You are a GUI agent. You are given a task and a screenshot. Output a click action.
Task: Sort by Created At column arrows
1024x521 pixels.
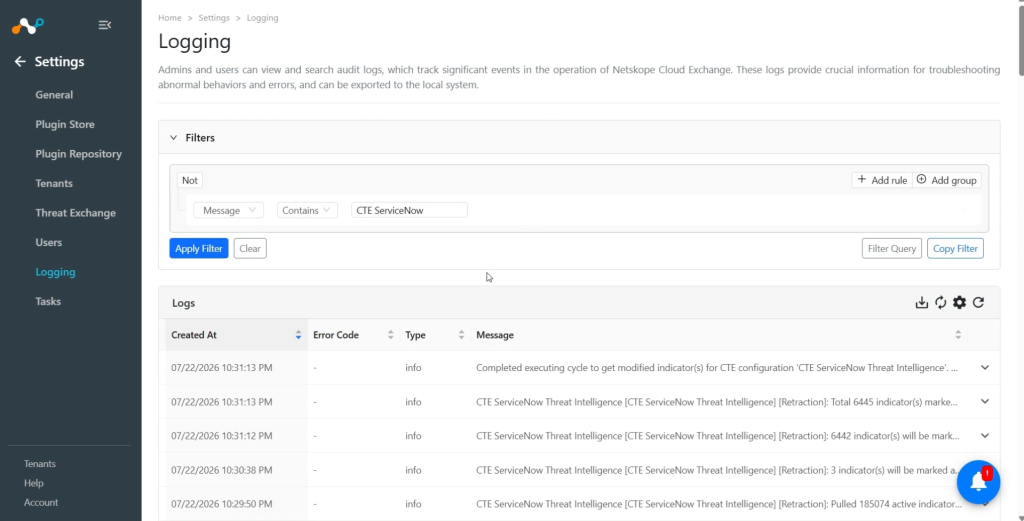click(x=298, y=335)
